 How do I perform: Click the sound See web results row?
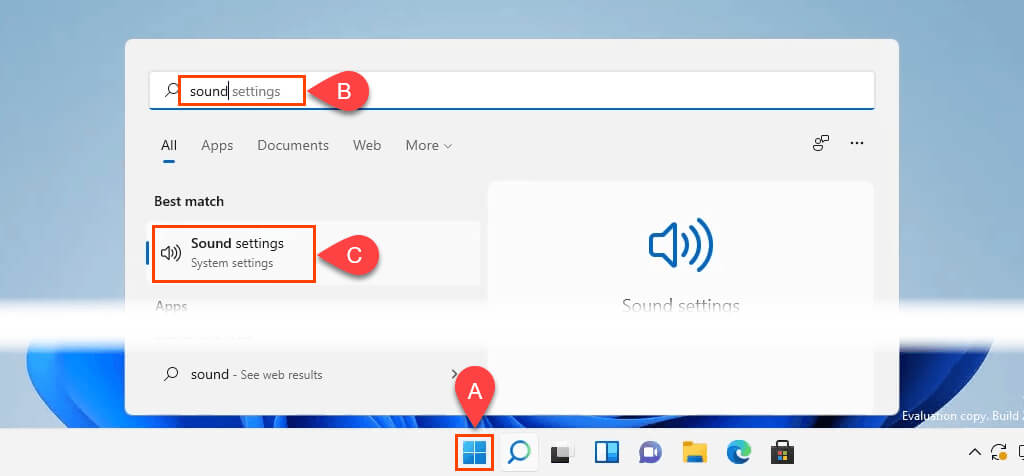pyautogui.click(x=305, y=374)
